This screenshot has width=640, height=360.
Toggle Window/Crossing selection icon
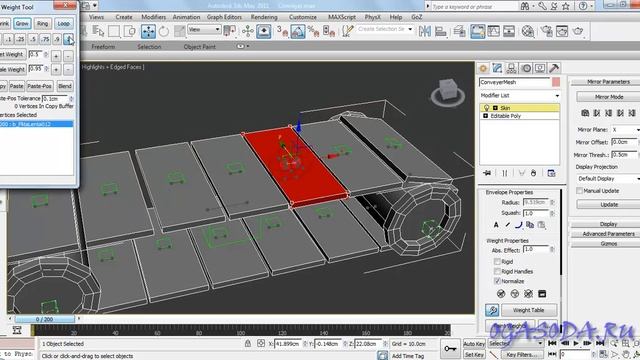[130, 31]
